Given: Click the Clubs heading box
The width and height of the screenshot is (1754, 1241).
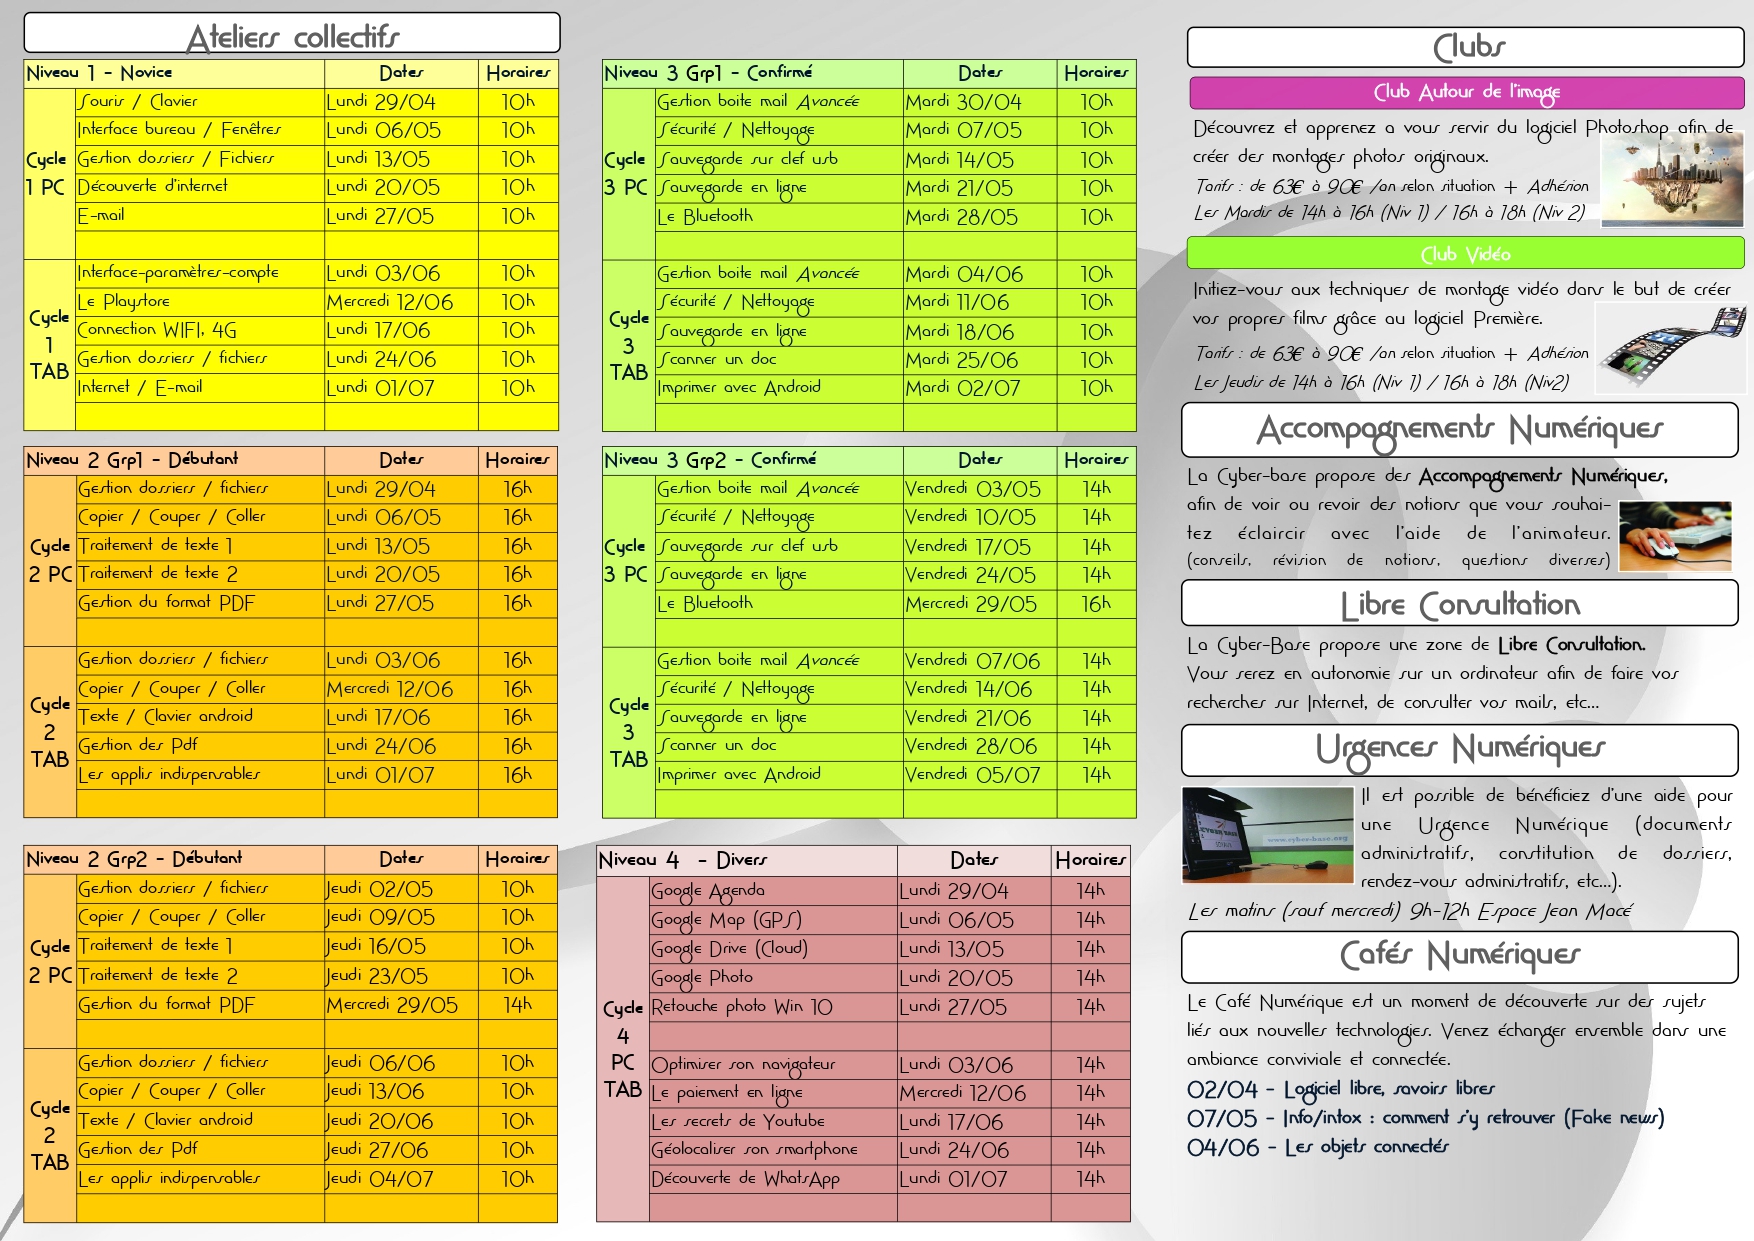Looking at the screenshot, I should point(1466,47).
